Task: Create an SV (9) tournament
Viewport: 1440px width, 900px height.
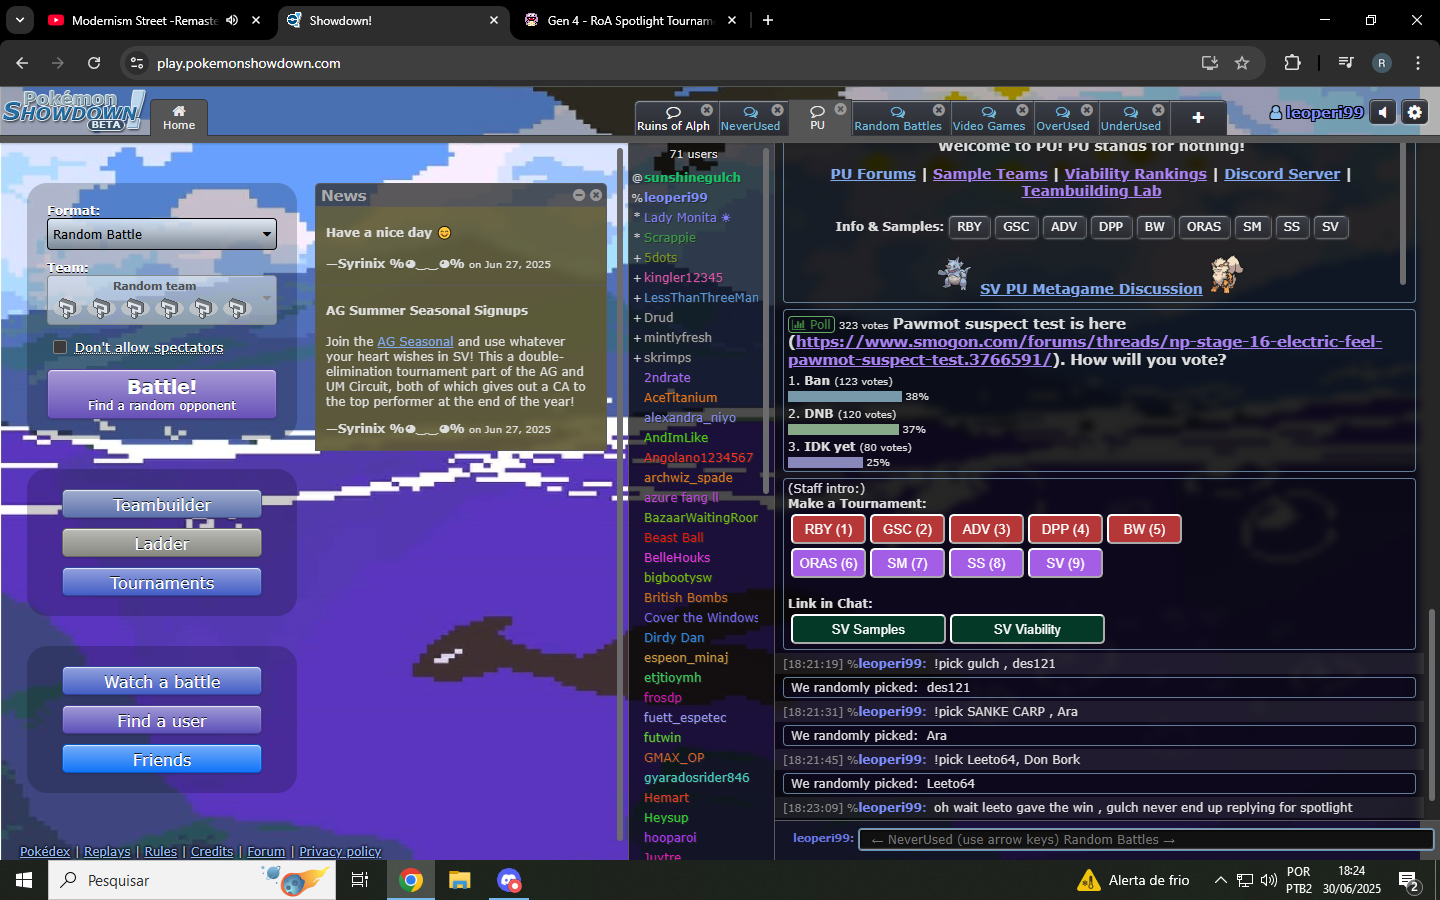Action: pos(1065,563)
